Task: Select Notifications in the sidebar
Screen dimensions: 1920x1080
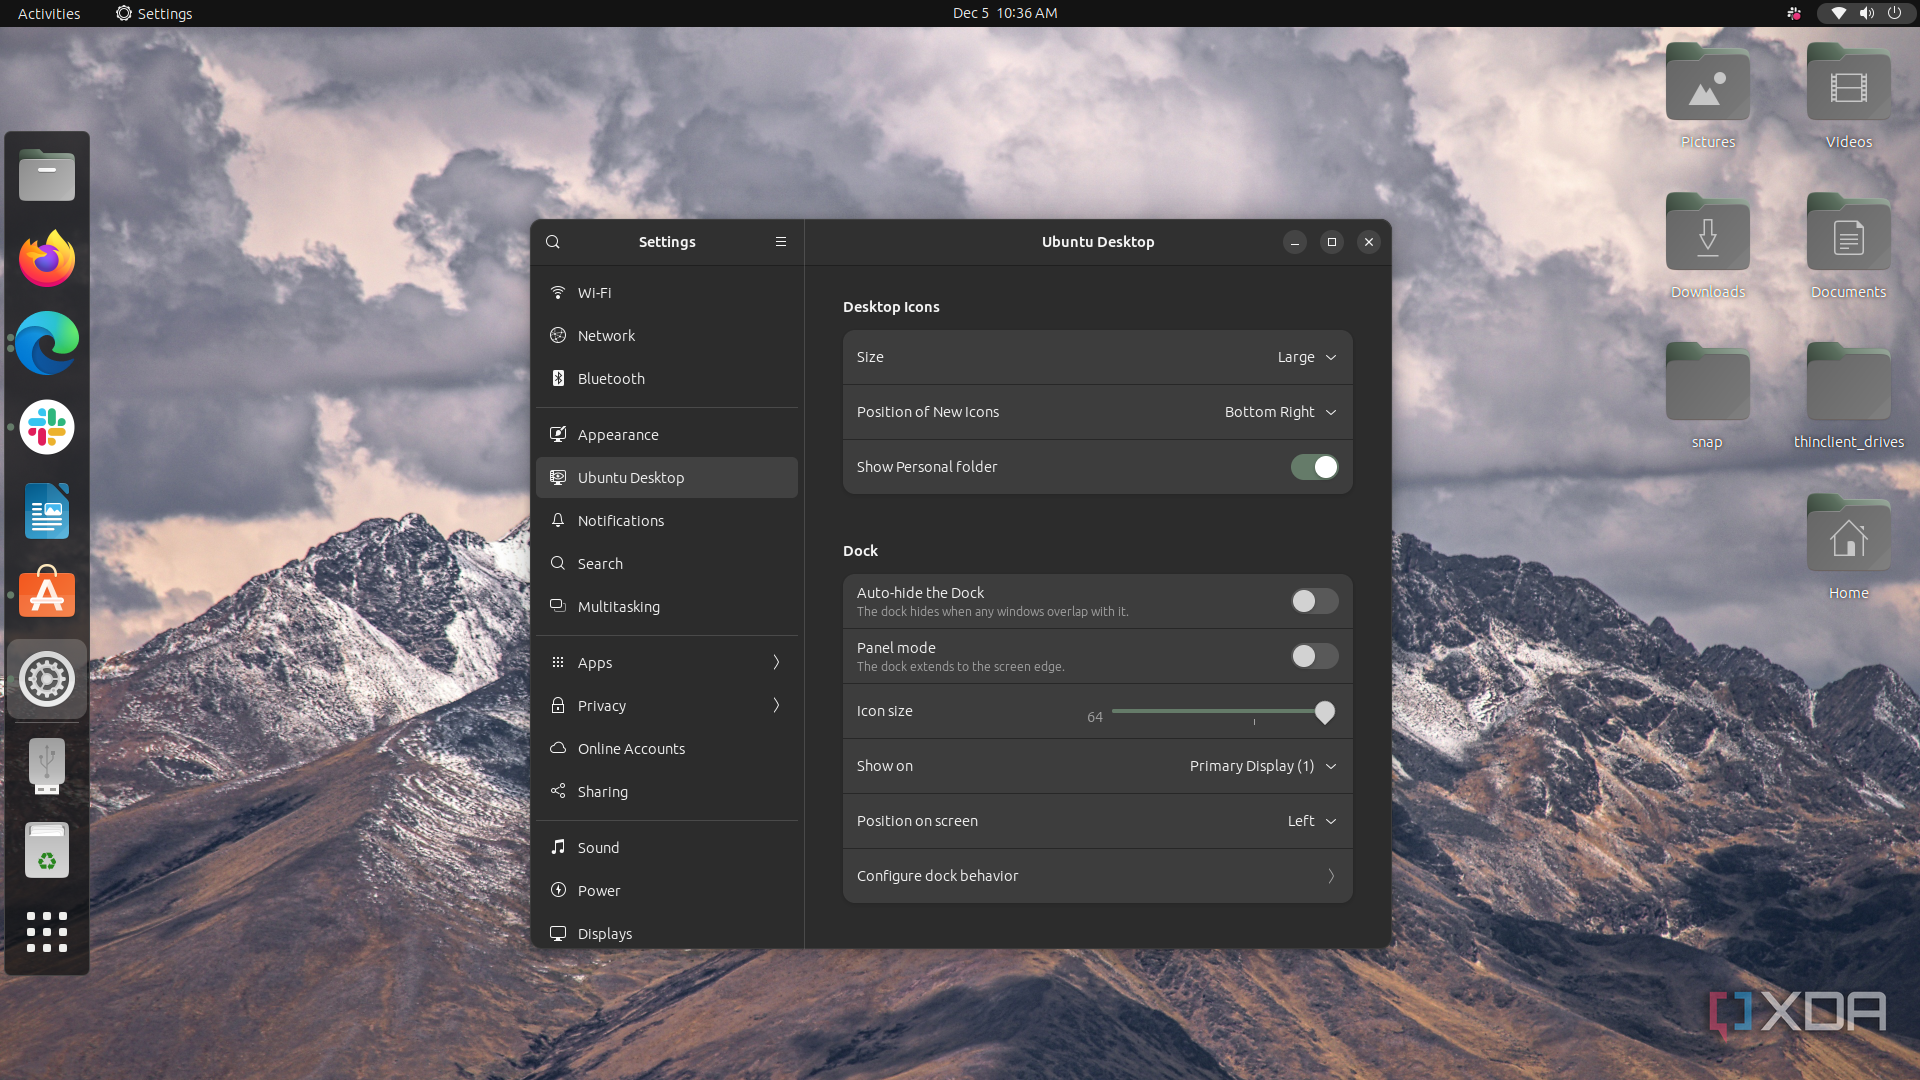Action: pos(667,521)
